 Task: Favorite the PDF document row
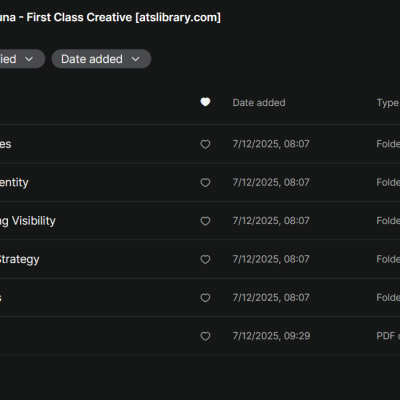coord(205,336)
